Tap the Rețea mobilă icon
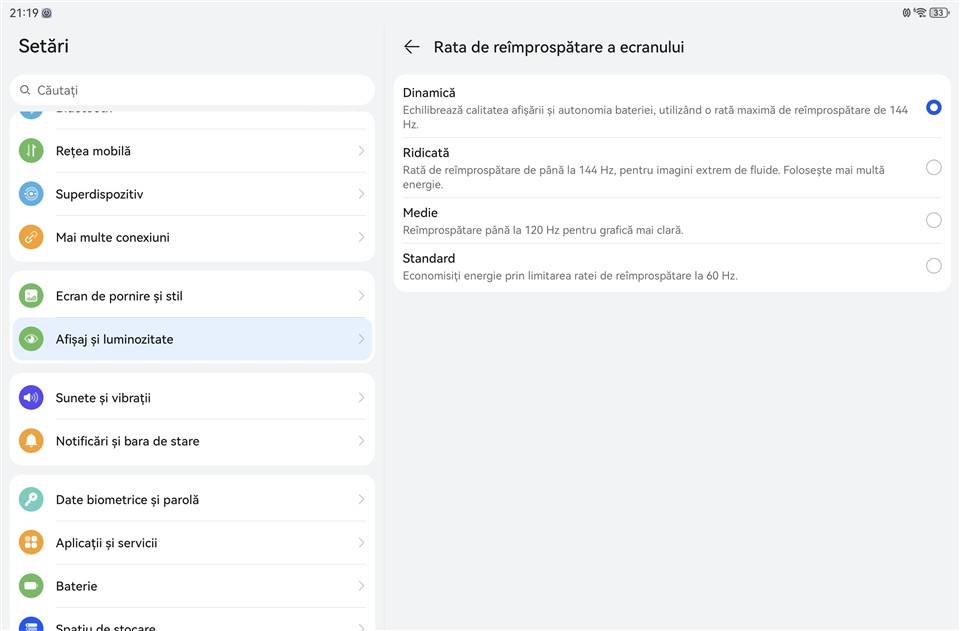960x631 pixels. (31, 151)
